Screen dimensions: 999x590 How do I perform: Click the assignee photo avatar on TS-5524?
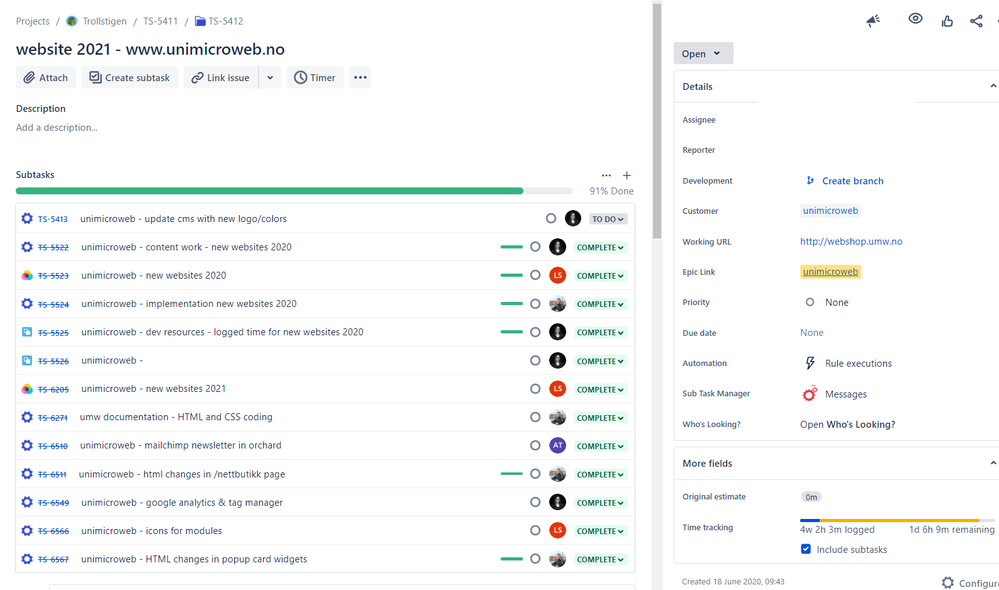(x=557, y=304)
